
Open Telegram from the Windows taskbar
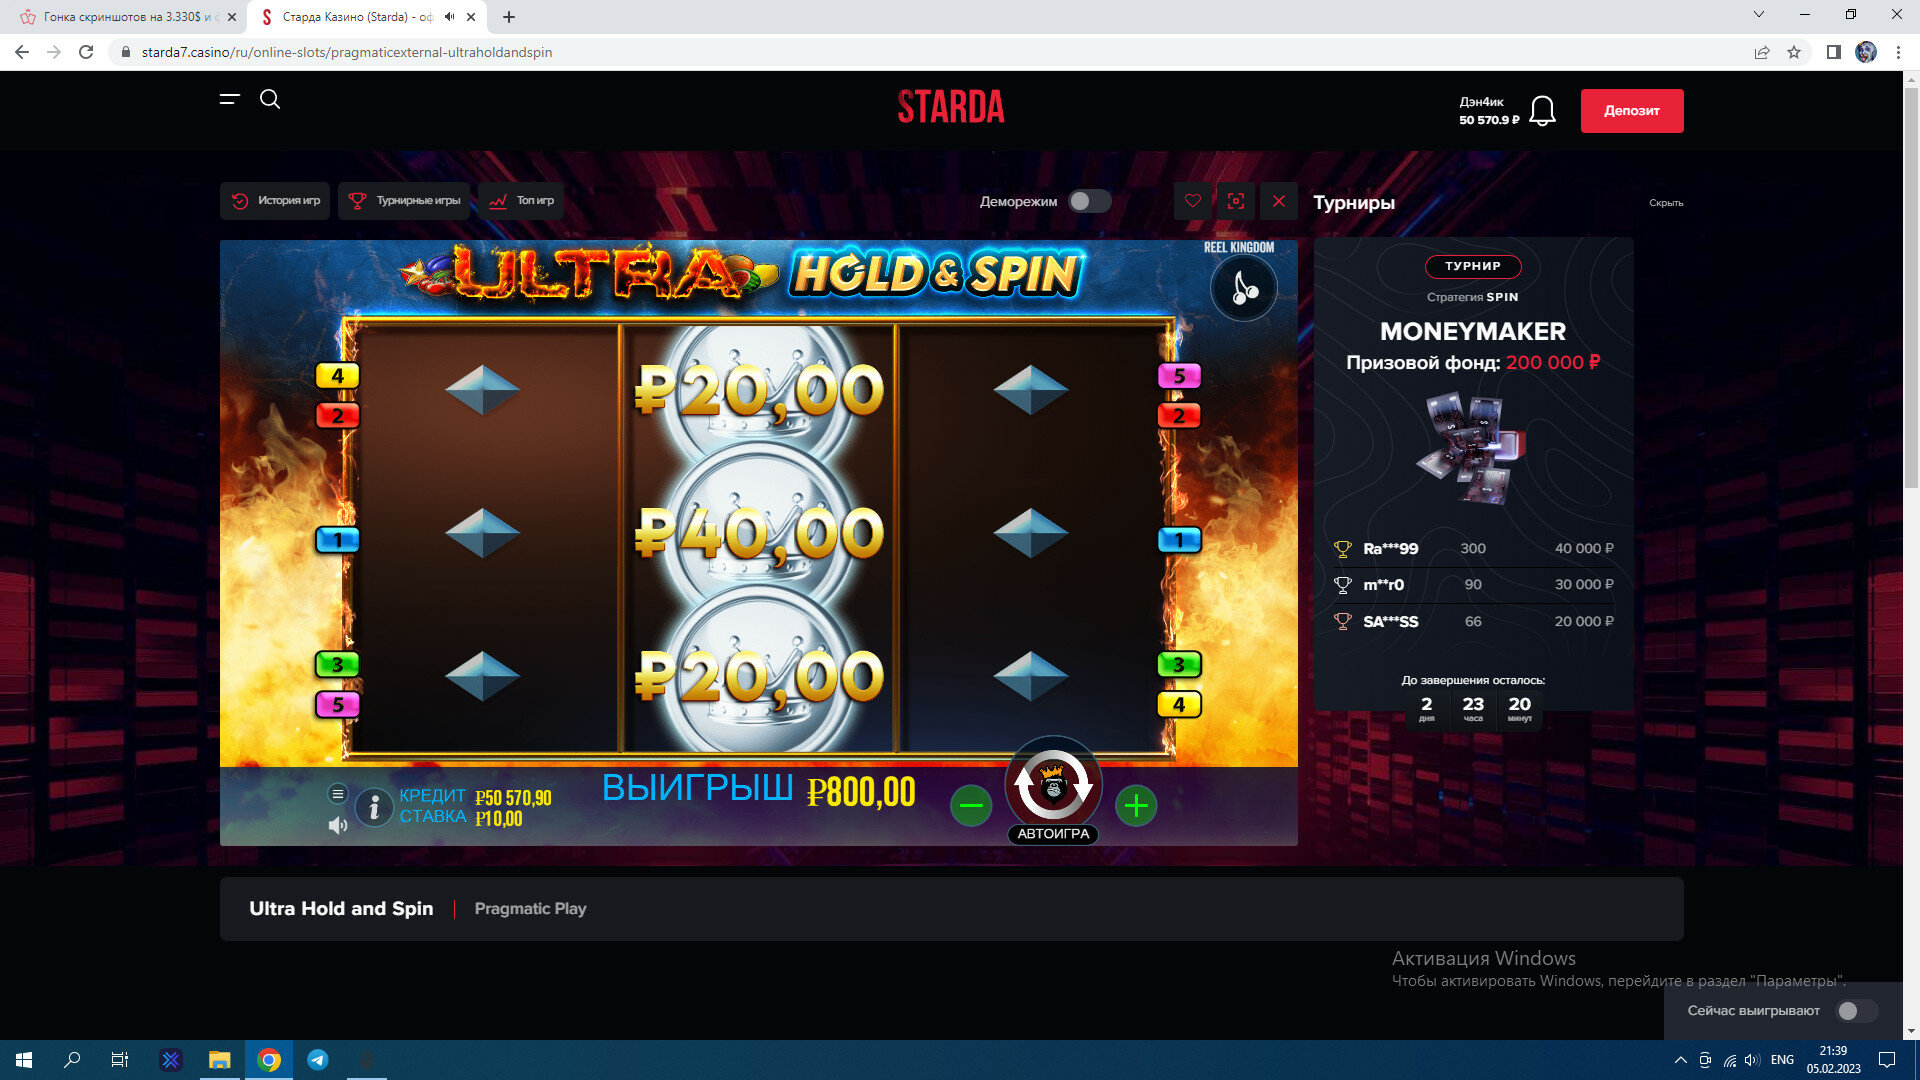coord(318,1060)
